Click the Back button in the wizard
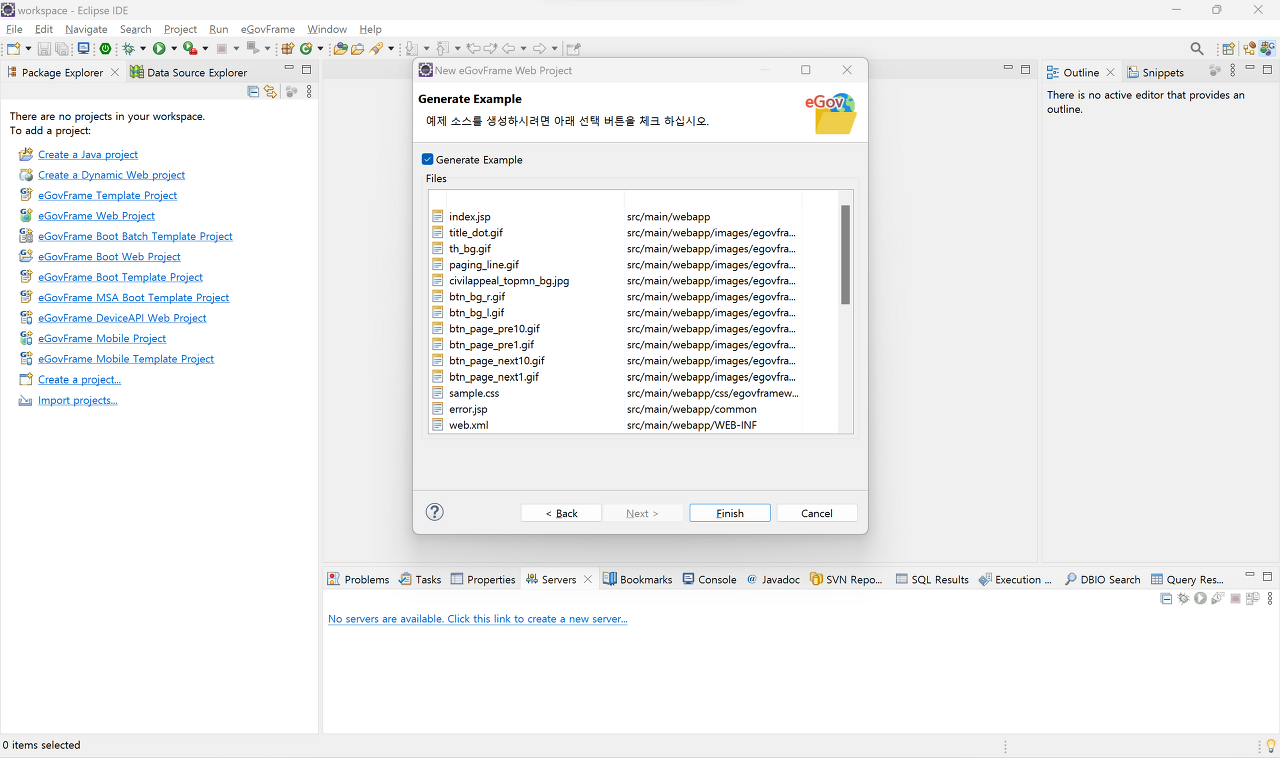Viewport: 1280px width, 758px height. click(x=561, y=513)
